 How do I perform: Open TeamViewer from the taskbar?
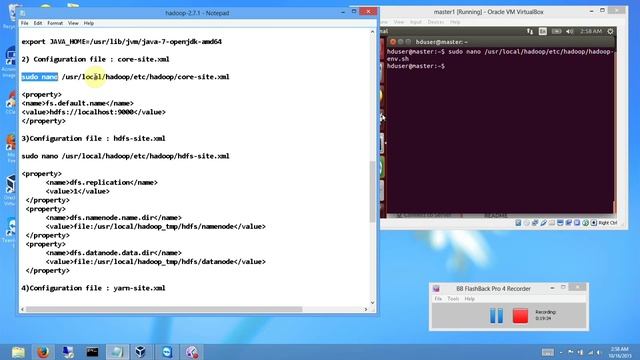click(167, 352)
